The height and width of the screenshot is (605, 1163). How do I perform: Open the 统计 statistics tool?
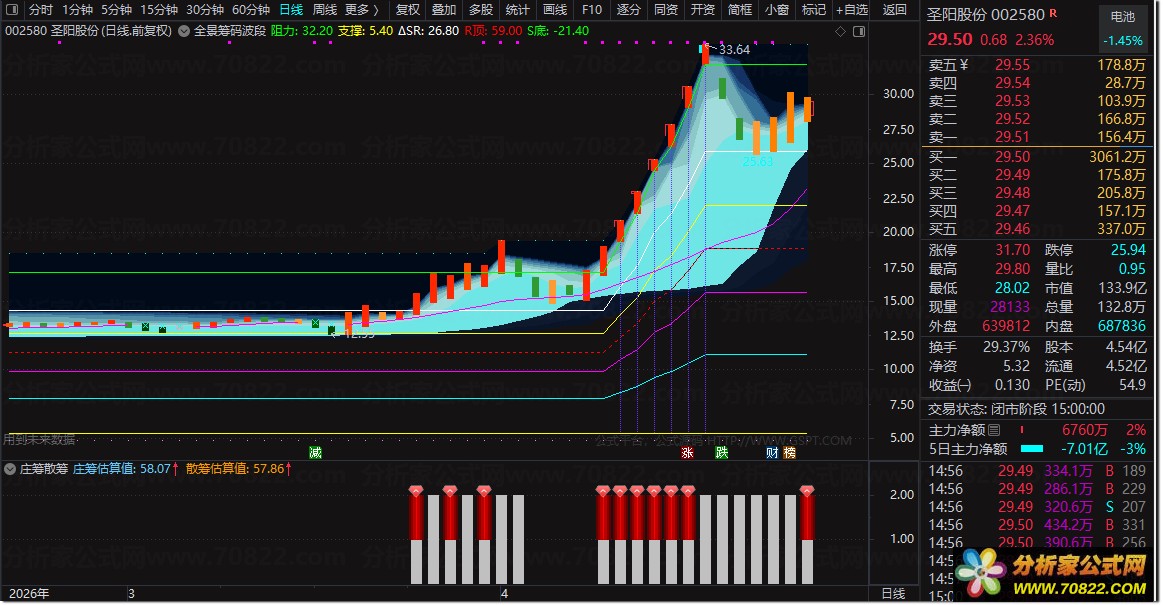518,10
